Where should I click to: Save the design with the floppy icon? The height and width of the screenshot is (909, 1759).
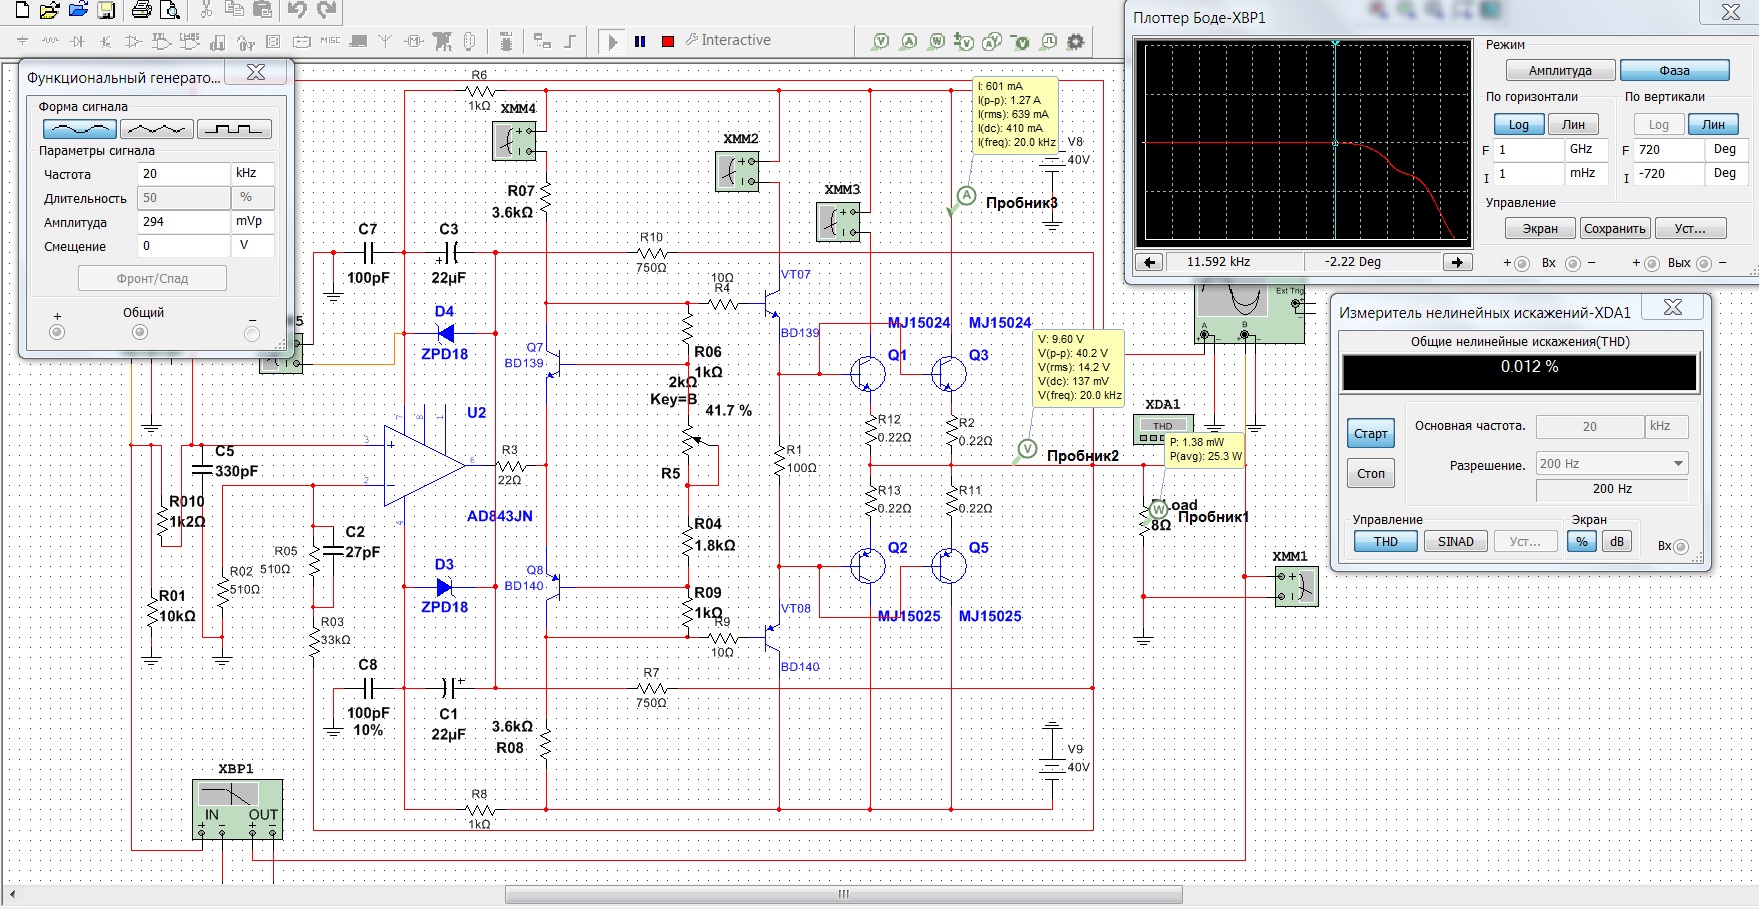point(106,11)
